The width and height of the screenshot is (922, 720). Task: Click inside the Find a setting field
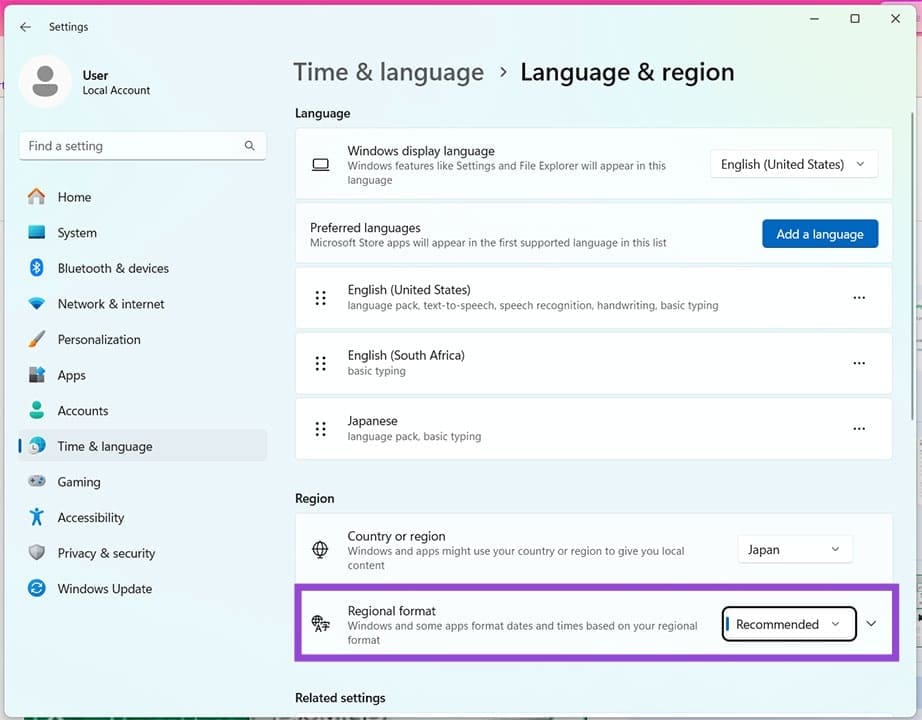point(130,145)
